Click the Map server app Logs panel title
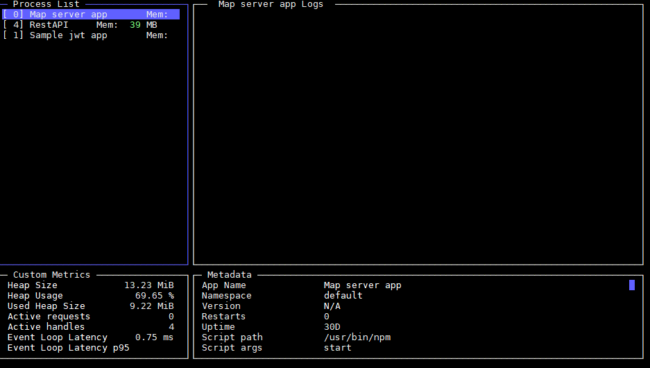 271,4
